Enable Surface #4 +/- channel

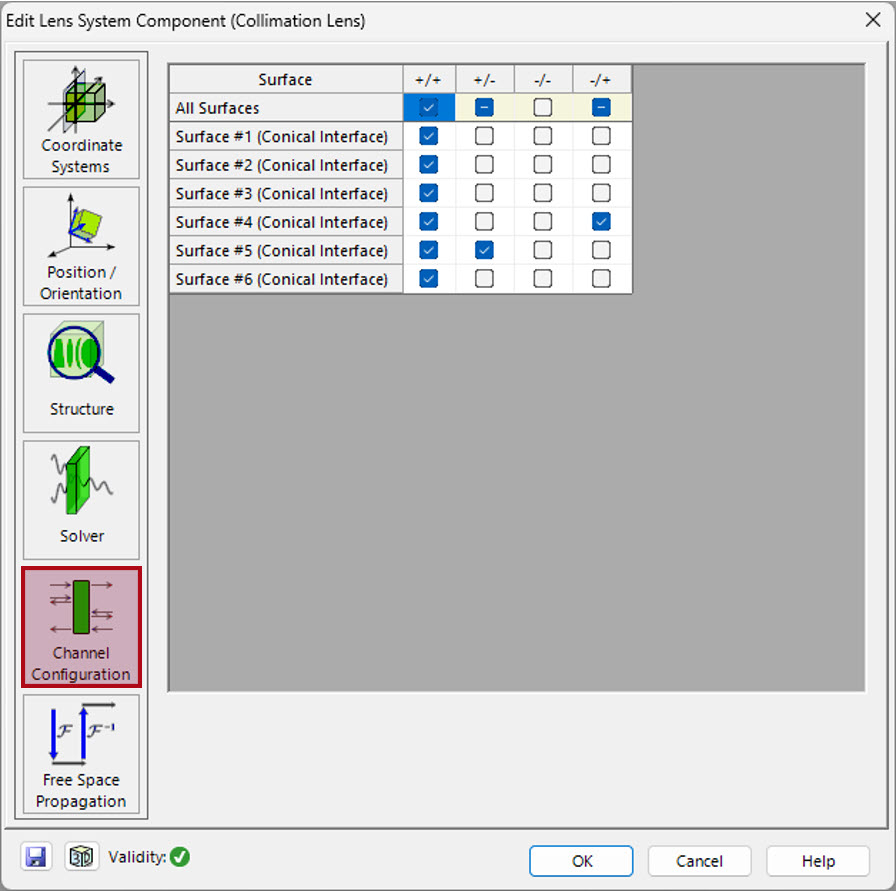click(484, 222)
